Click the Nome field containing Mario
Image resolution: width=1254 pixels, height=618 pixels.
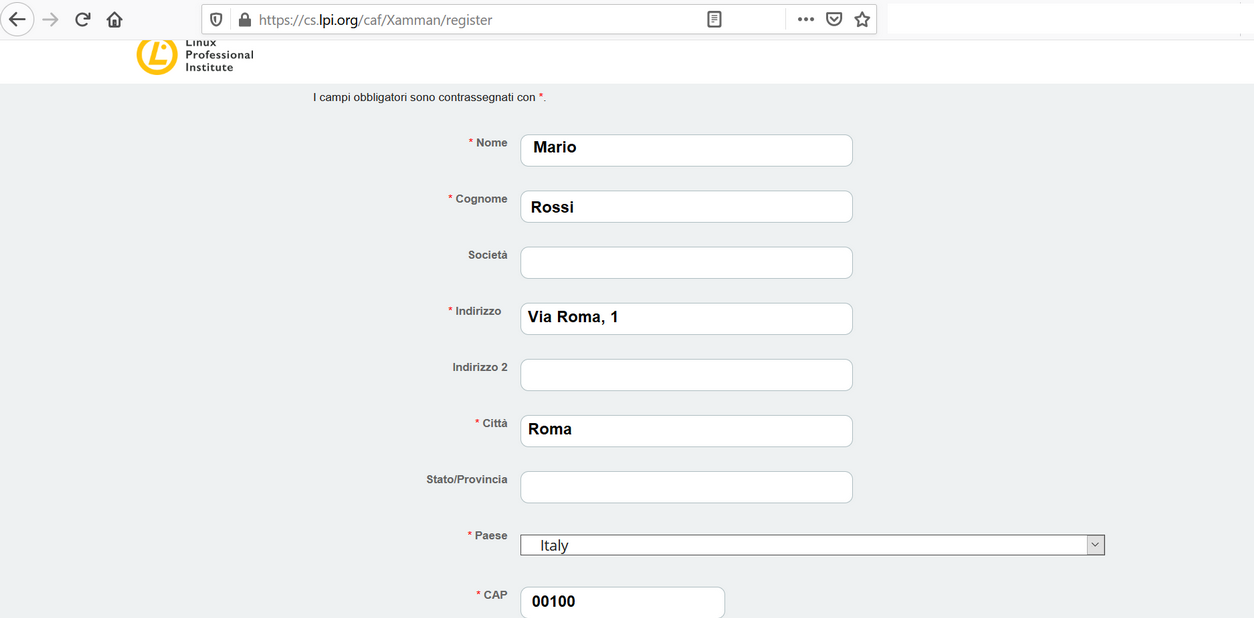tap(686, 150)
